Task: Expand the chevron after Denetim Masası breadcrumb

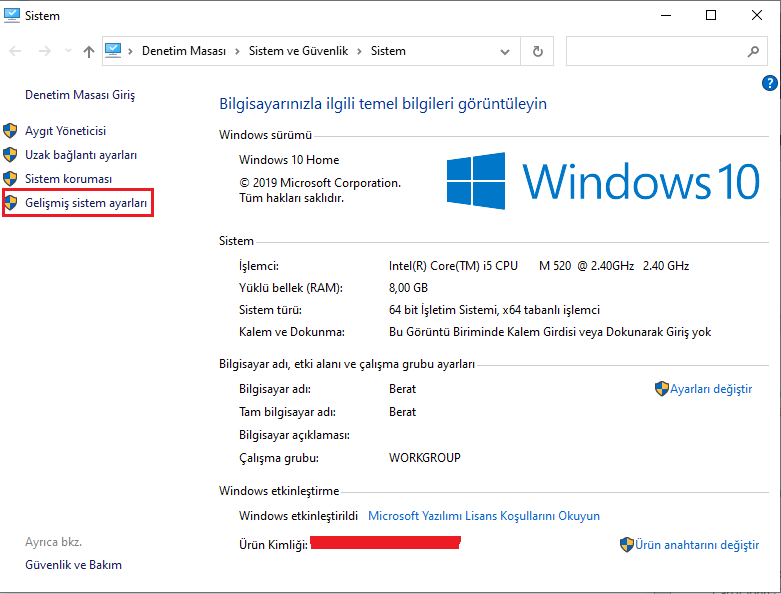Action: tap(237, 51)
